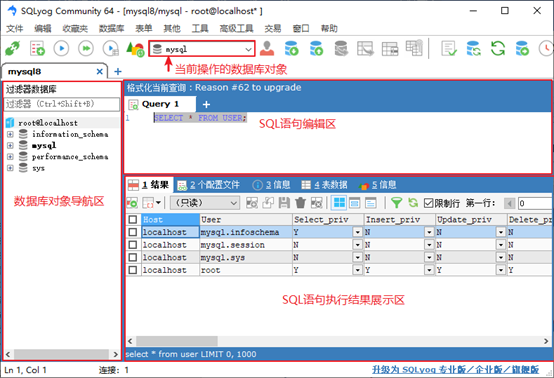Viewport: 554px width, 378px height.
Task: Click database icon with green up arrow
Action: (316, 48)
